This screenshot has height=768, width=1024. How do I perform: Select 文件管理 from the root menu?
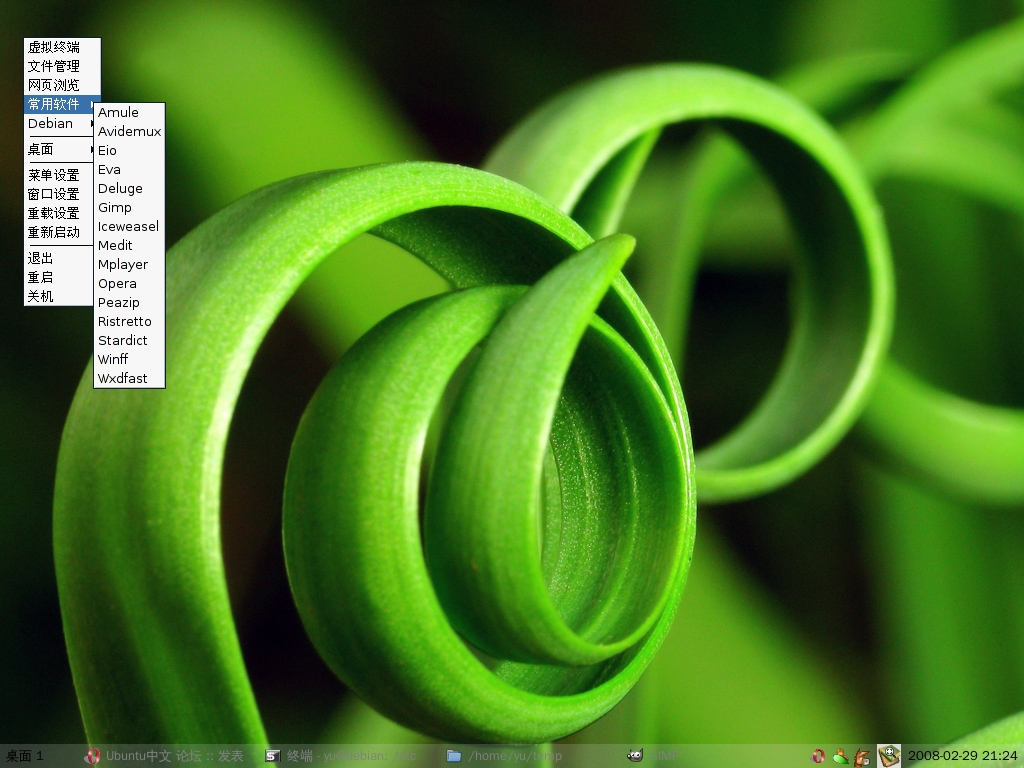(x=62, y=66)
